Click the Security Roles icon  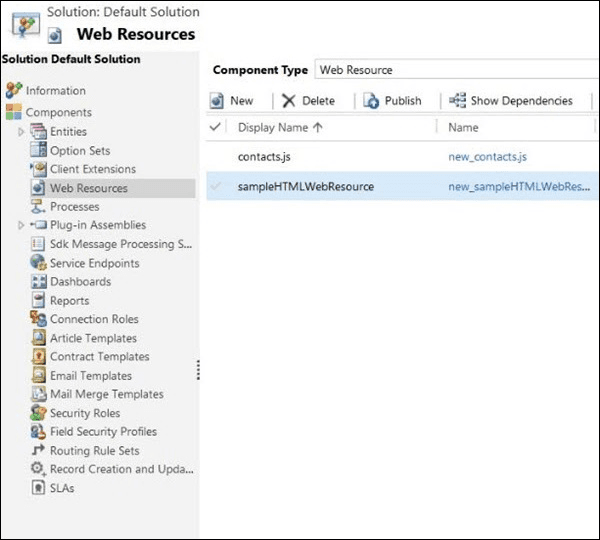pos(38,413)
